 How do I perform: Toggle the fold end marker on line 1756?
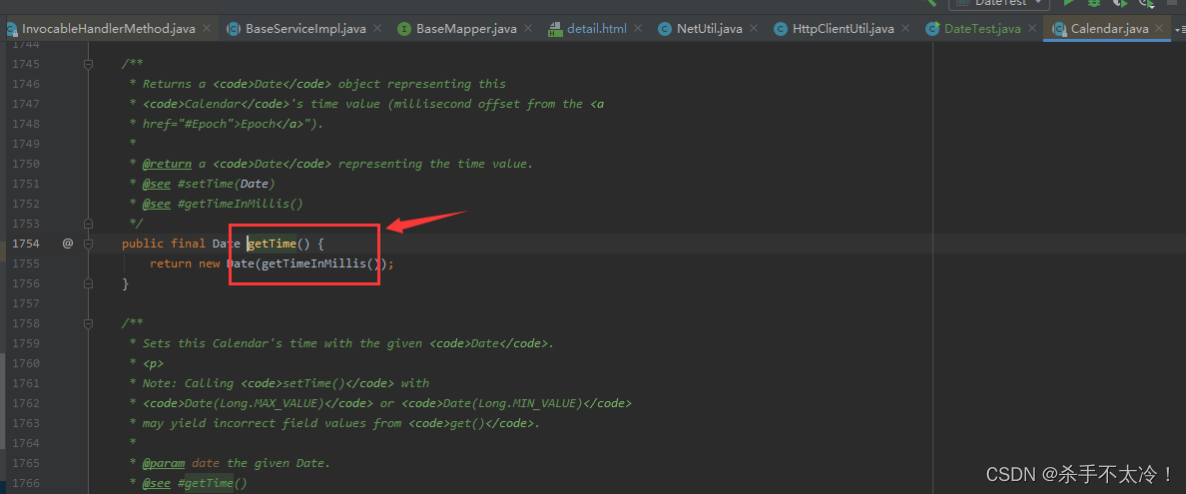88,283
